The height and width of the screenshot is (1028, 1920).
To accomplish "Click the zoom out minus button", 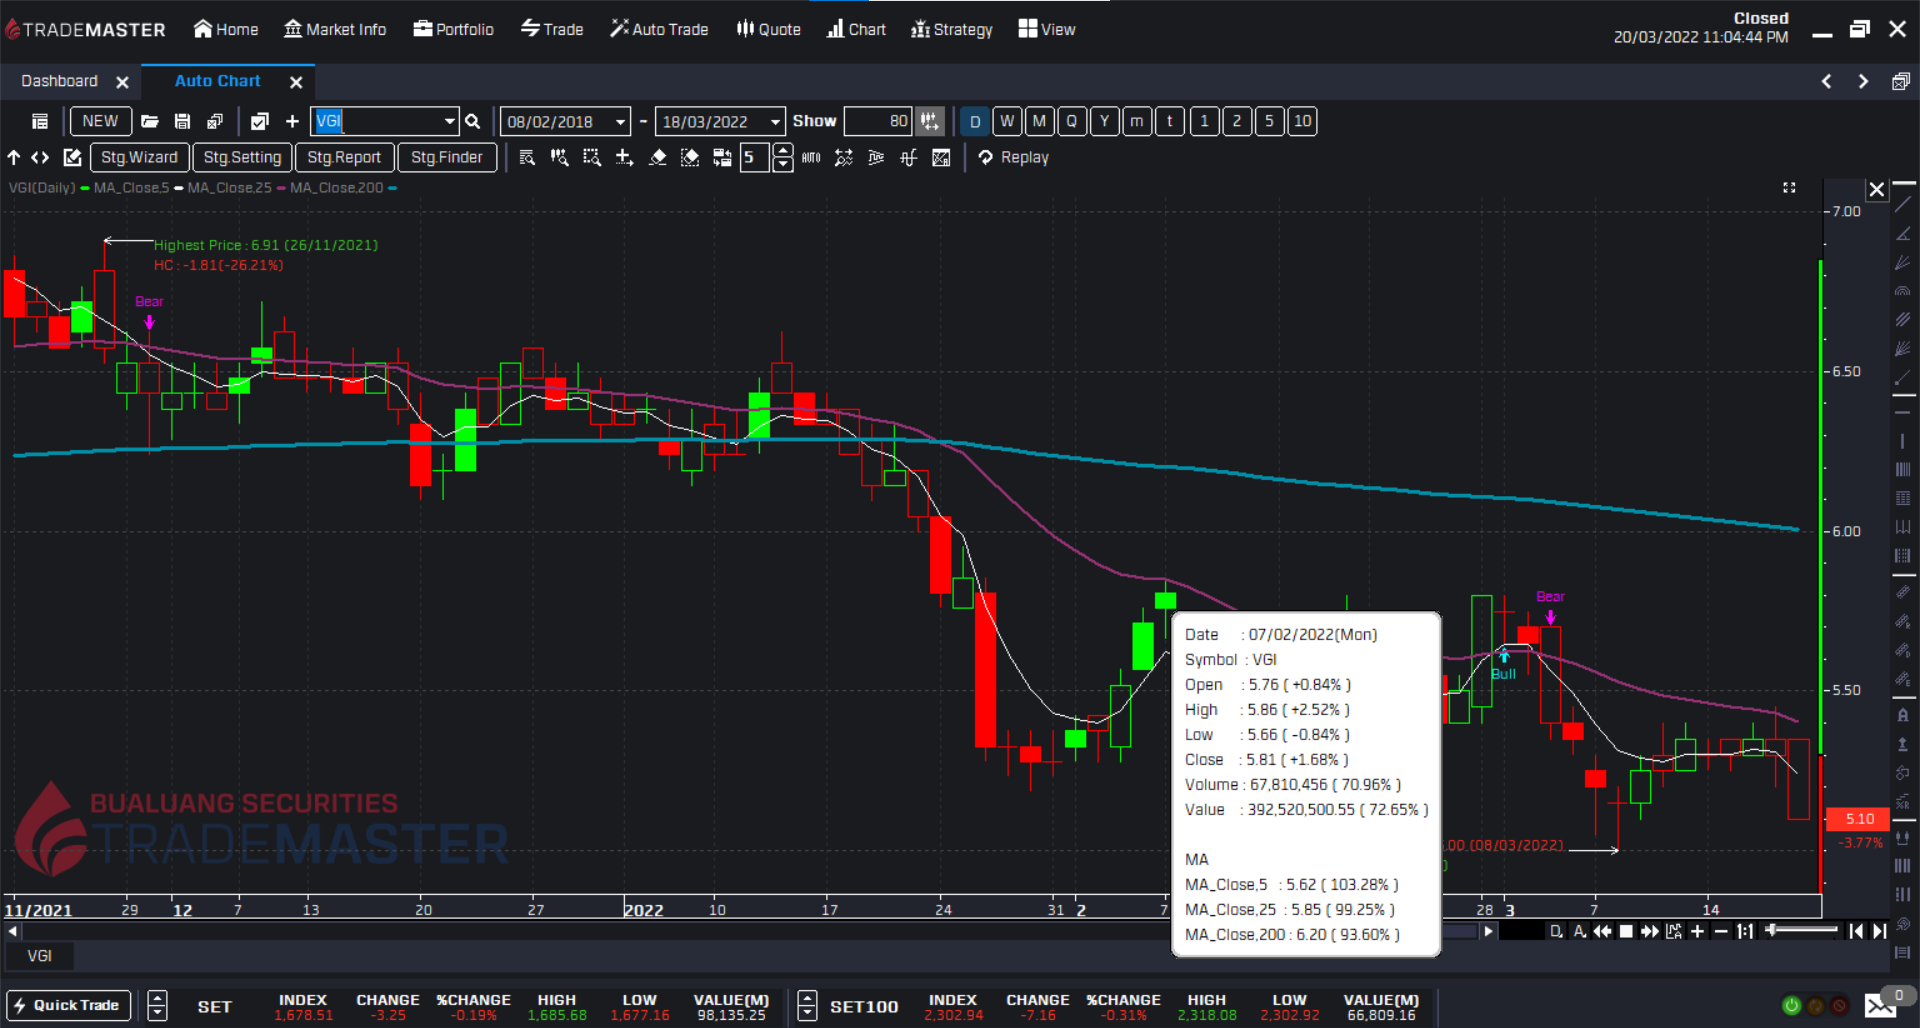I will click(1721, 931).
